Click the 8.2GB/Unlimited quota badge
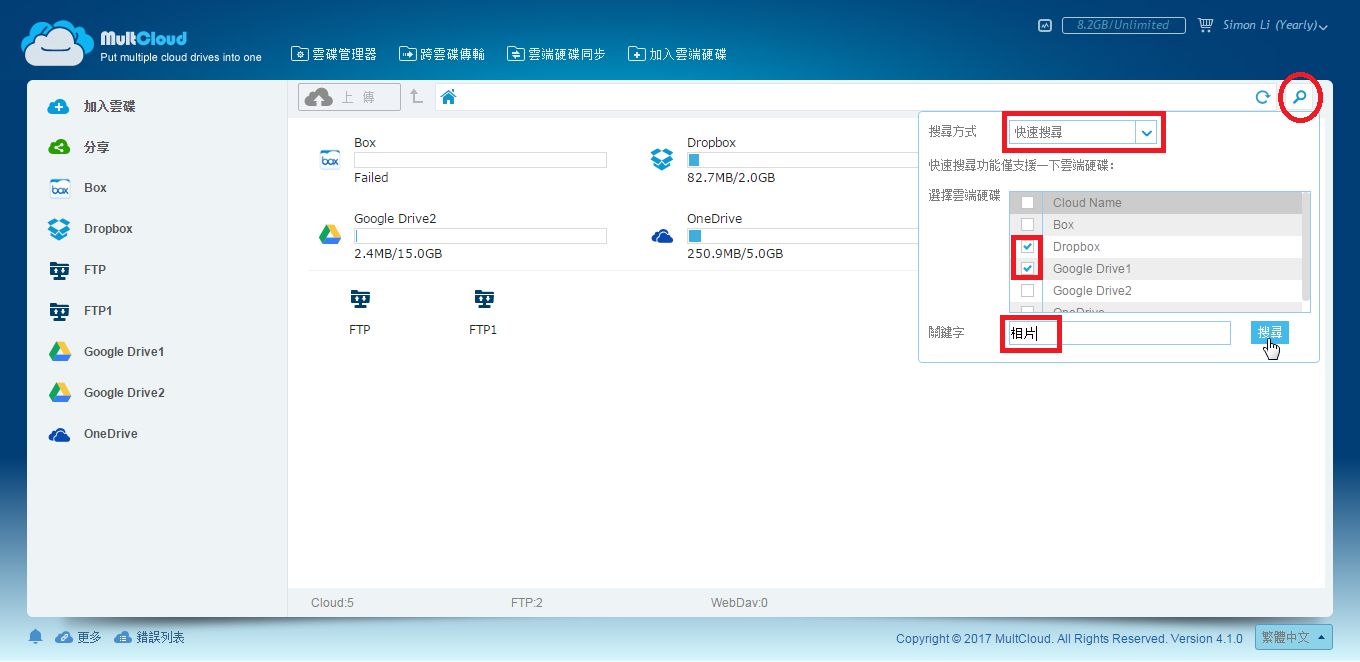This screenshot has width=1360, height=662. pyautogui.click(x=1123, y=26)
